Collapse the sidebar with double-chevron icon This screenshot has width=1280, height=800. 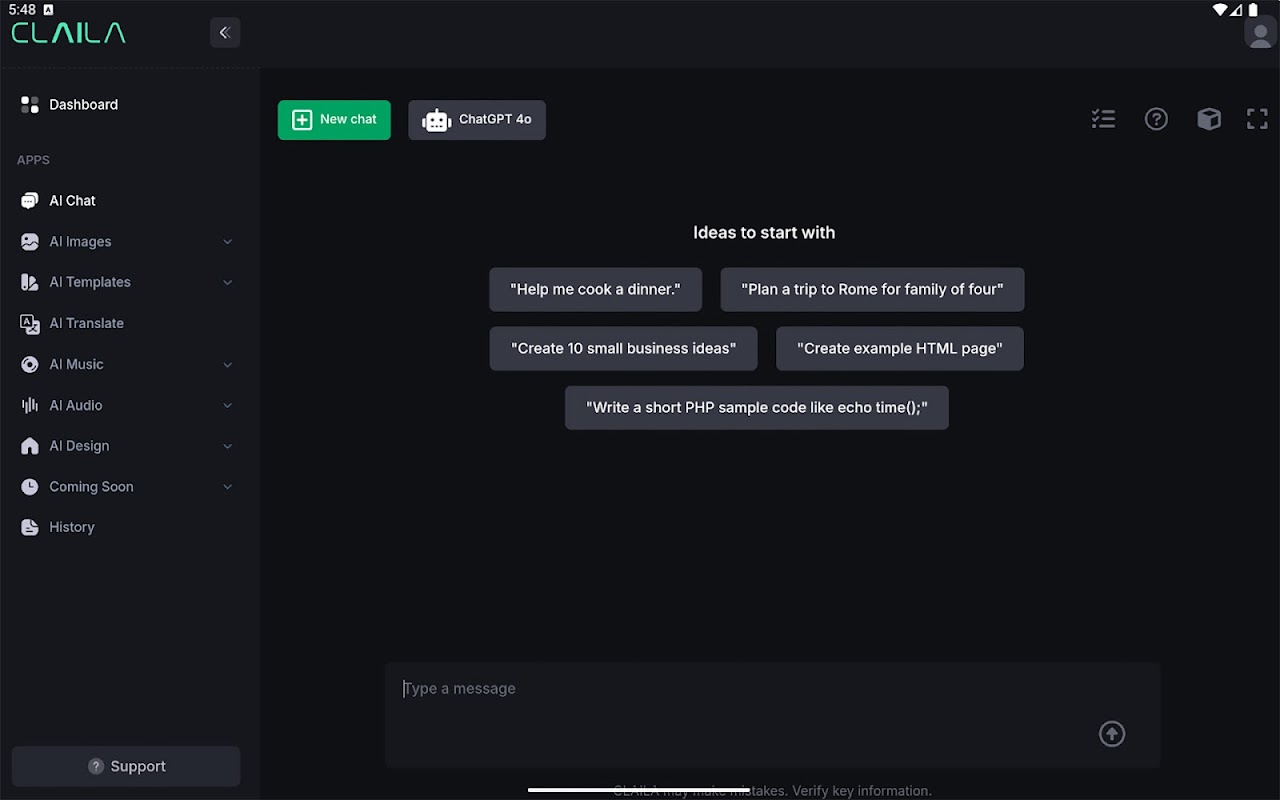click(x=225, y=32)
